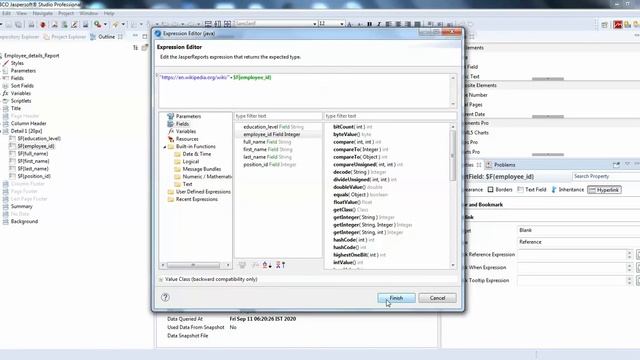Select position_id field in the list
The height and width of the screenshot is (360, 640).
point(269,164)
